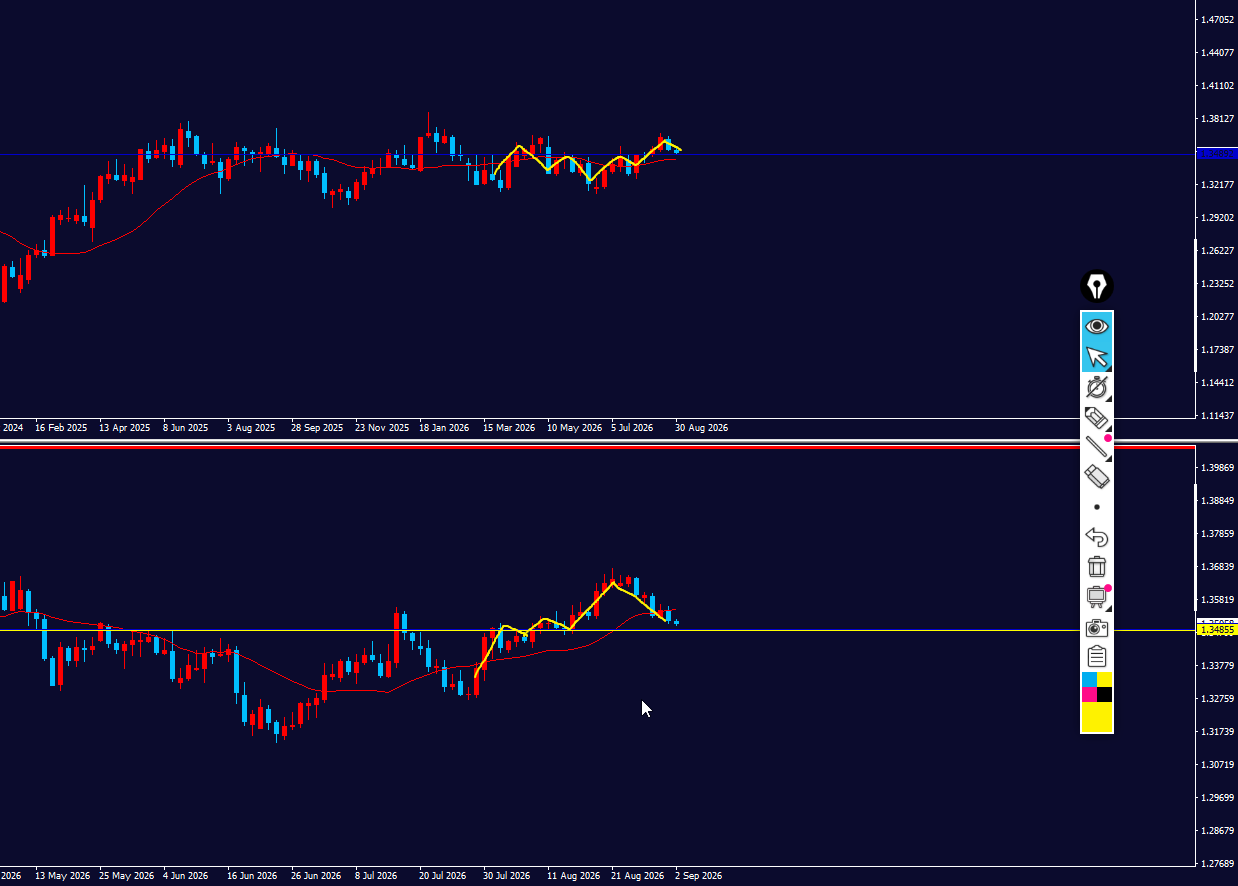Click the trash bin clear icon
Viewport: 1238px width, 886px height.
coord(1097,567)
